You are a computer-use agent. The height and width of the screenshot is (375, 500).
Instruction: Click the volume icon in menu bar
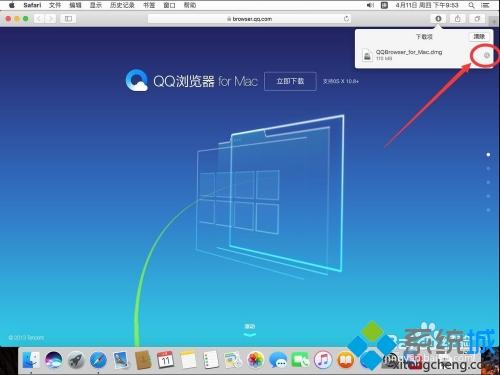tap(370, 5)
